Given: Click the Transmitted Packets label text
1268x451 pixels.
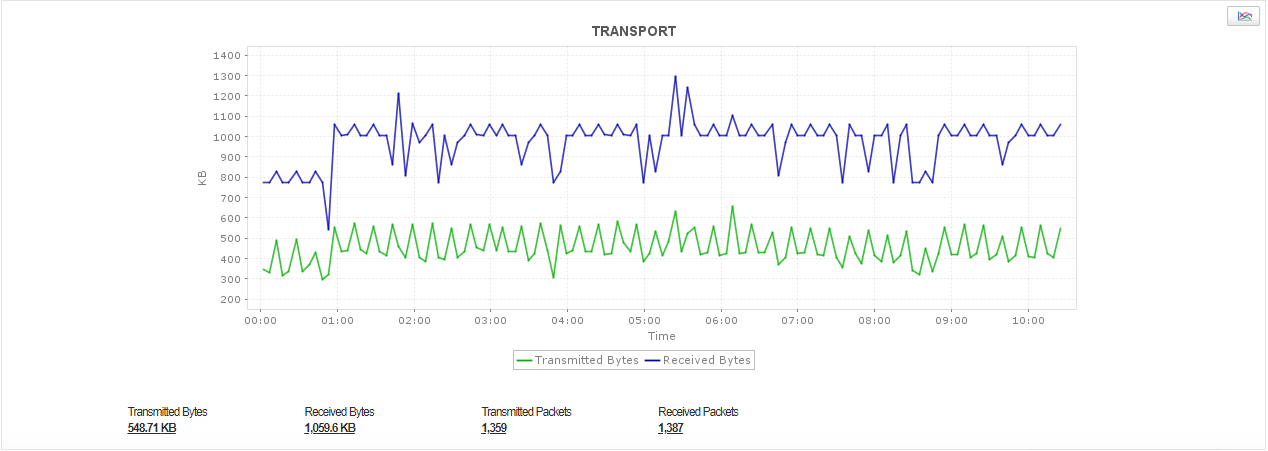Looking at the screenshot, I should (526, 412).
